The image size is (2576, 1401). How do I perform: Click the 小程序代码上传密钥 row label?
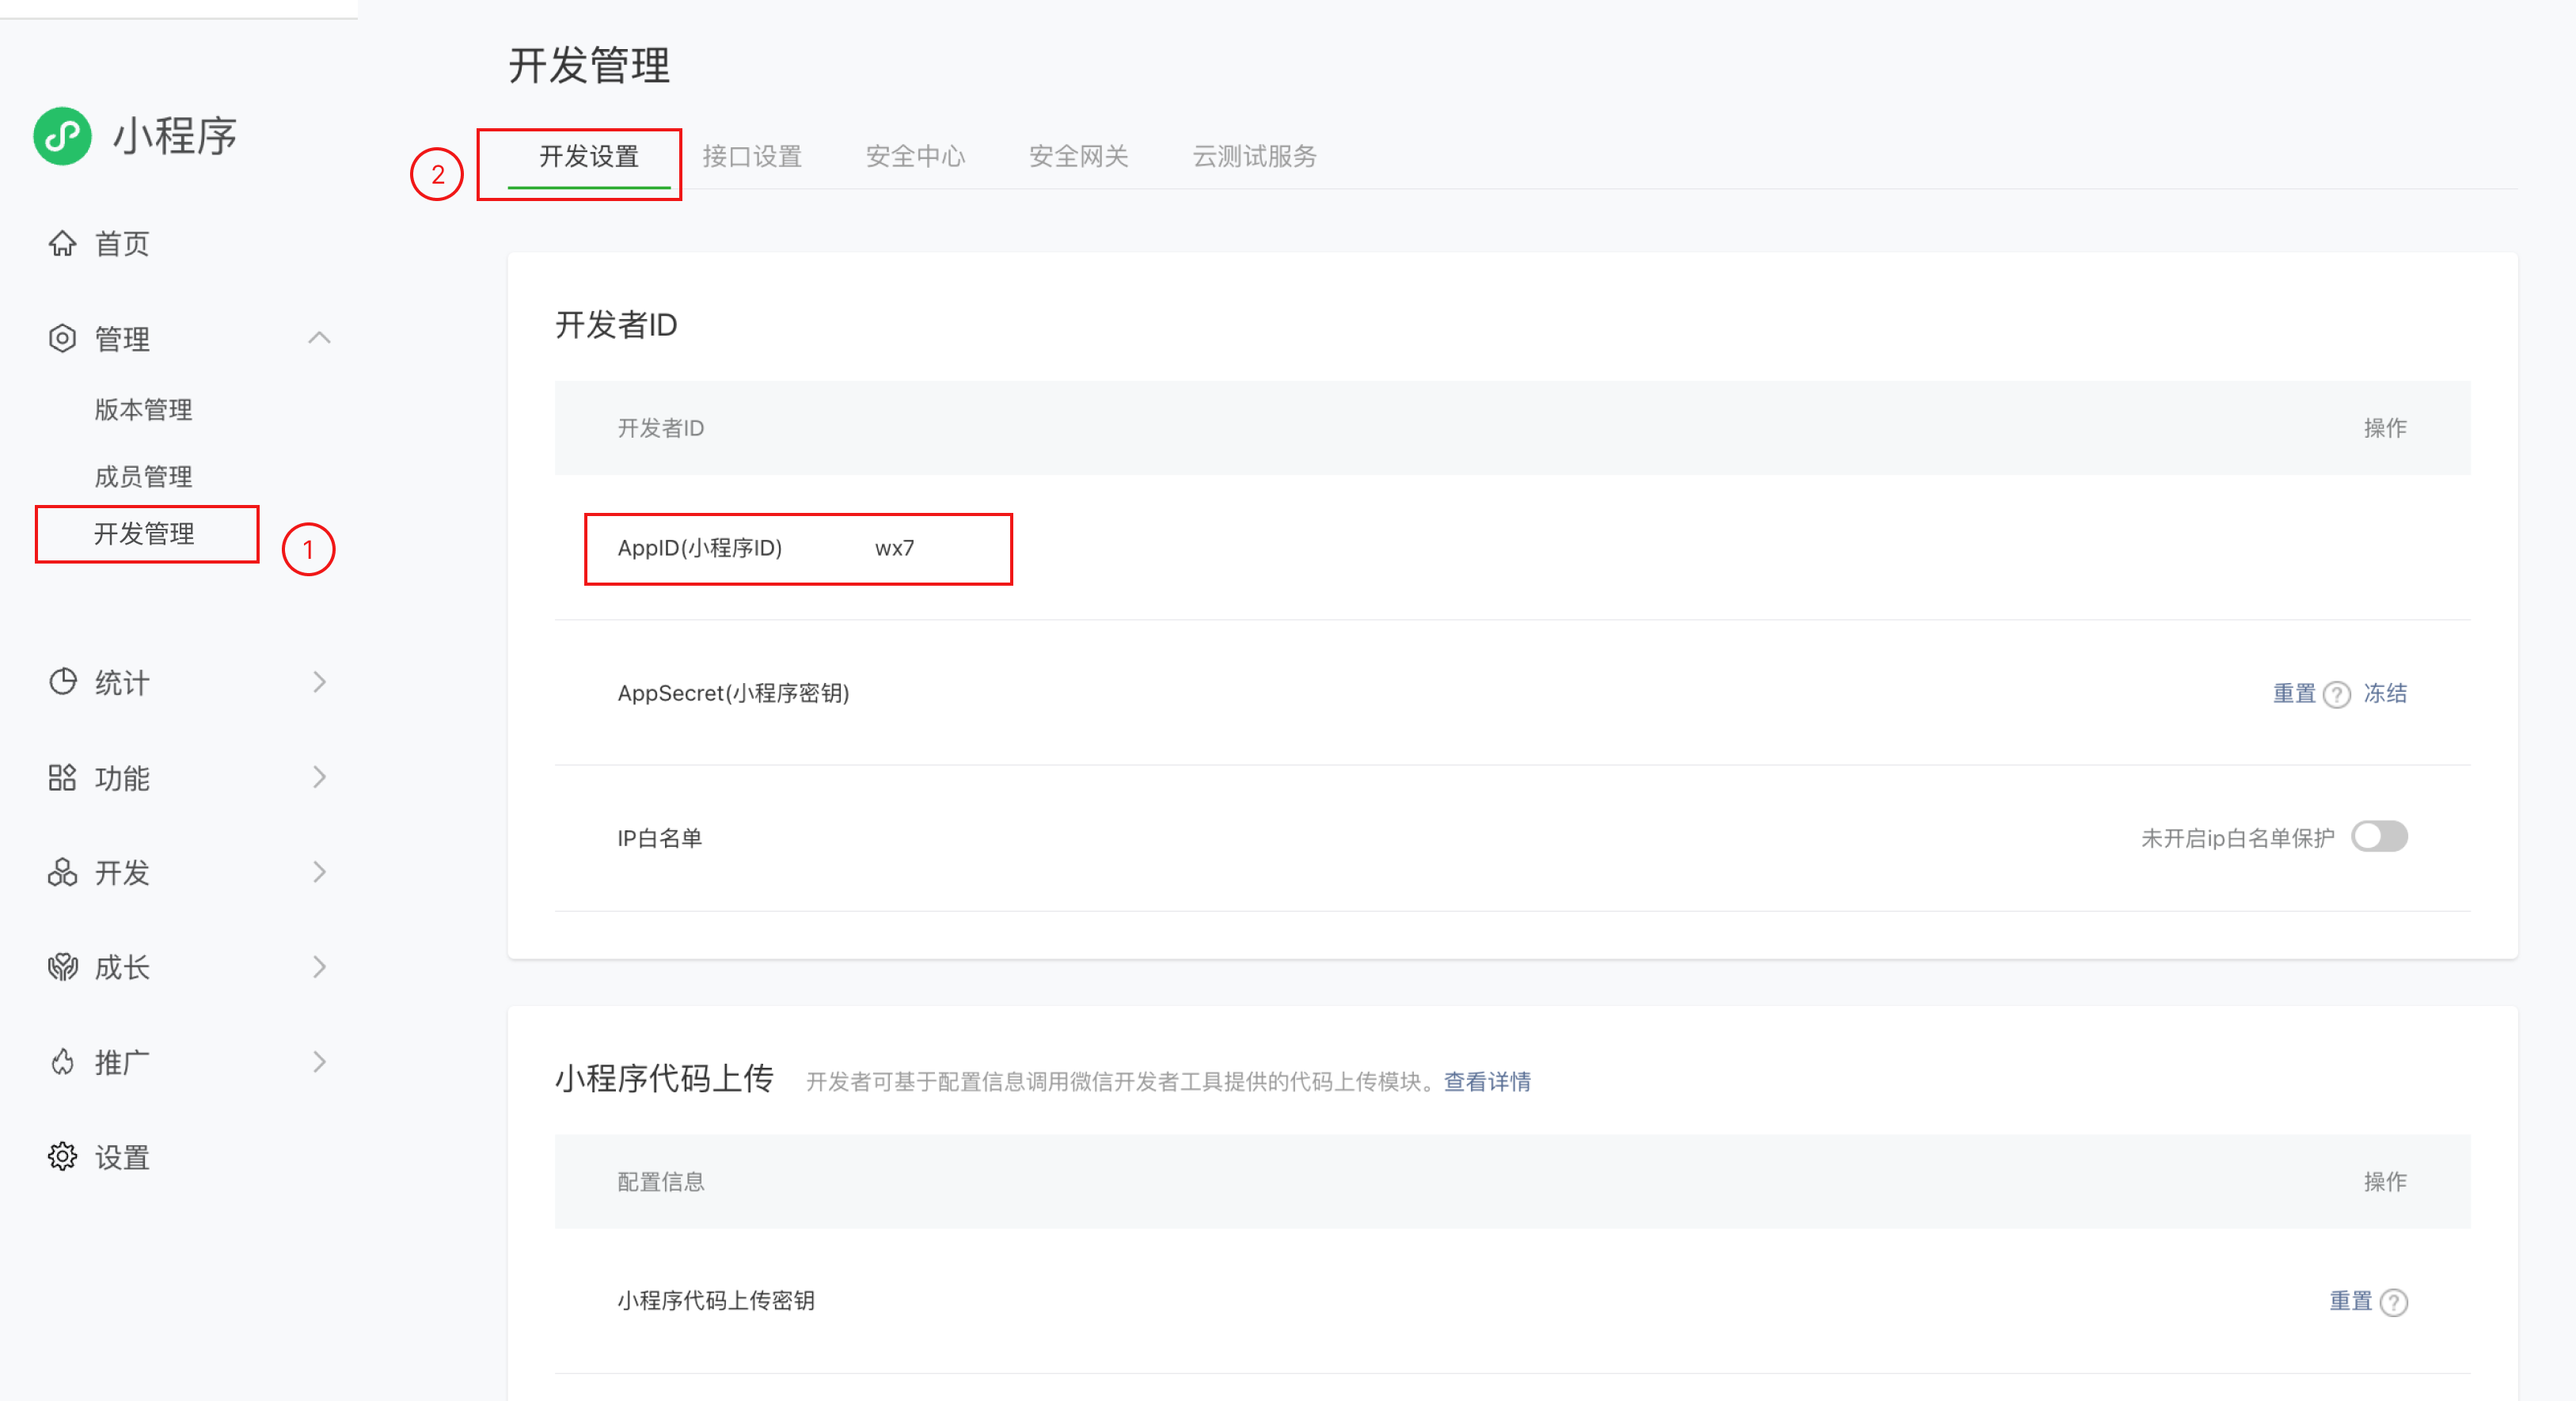pos(715,1301)
